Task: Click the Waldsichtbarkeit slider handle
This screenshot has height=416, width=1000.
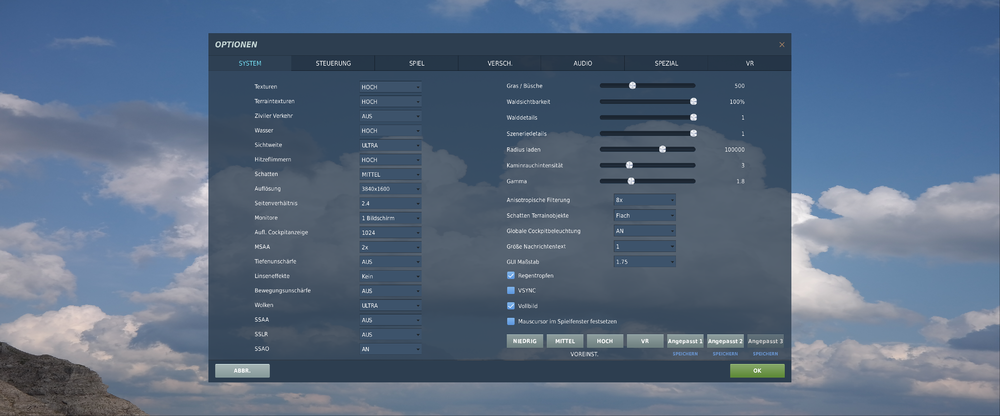Action: [693, 101]
